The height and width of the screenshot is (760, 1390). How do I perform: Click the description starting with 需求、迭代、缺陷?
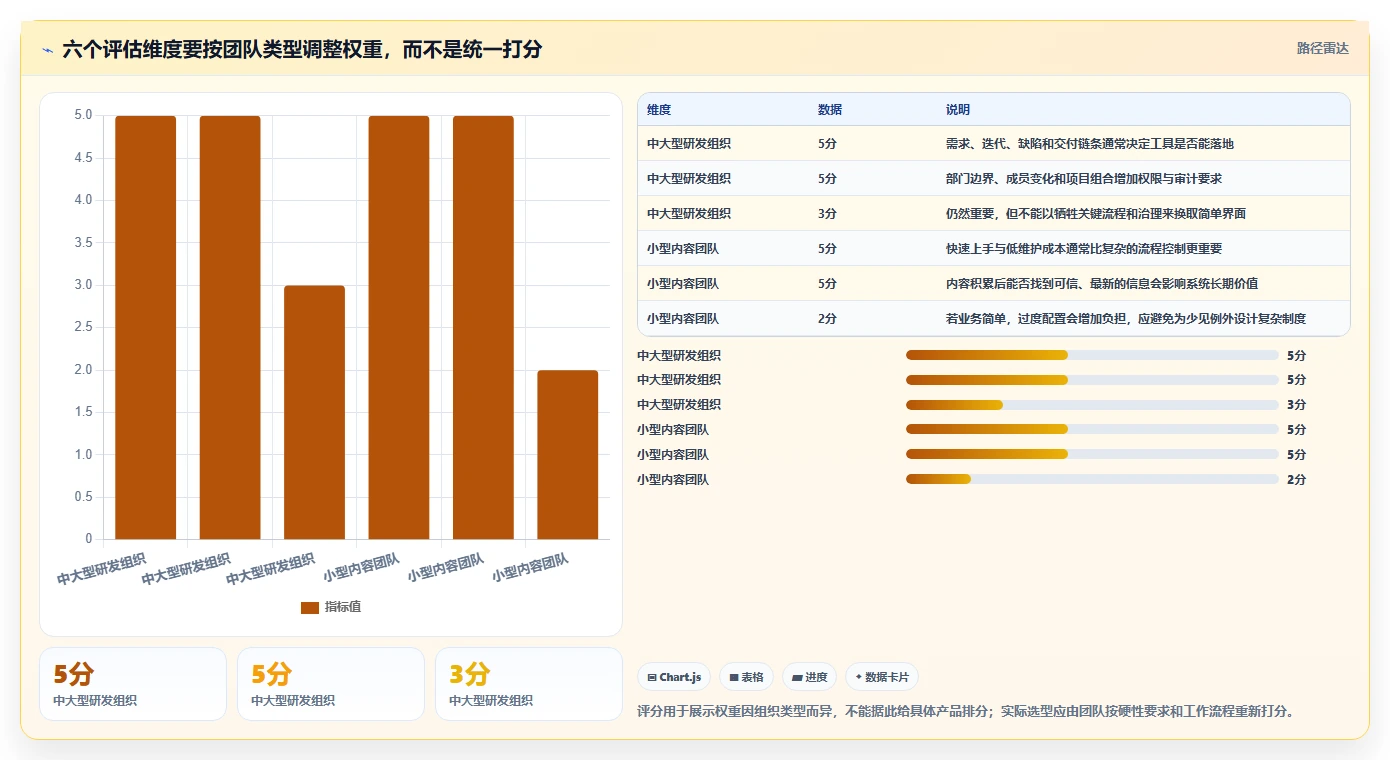[1090, 144]
